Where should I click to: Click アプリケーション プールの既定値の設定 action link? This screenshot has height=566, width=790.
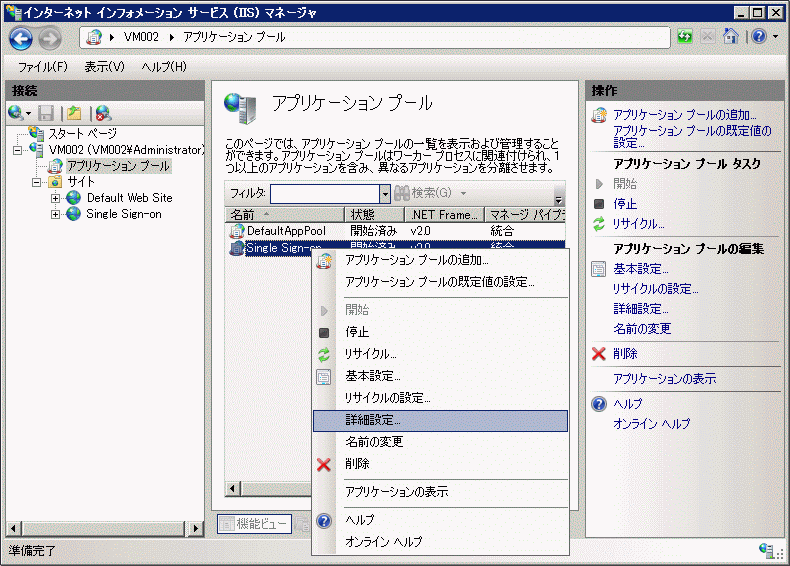[691, 137]
